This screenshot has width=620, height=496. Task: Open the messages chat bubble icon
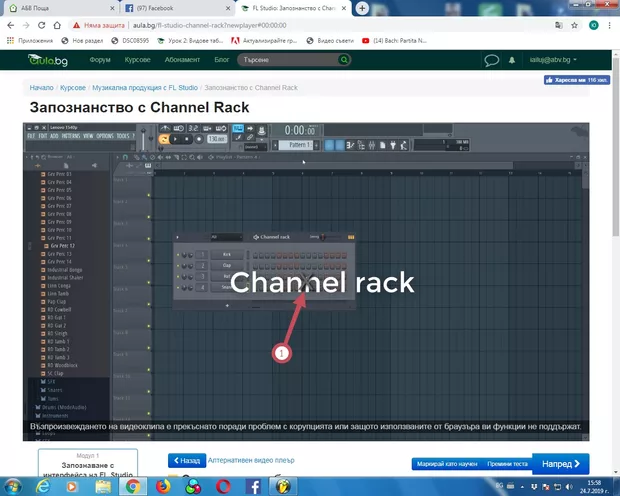(x=491, y=60)
